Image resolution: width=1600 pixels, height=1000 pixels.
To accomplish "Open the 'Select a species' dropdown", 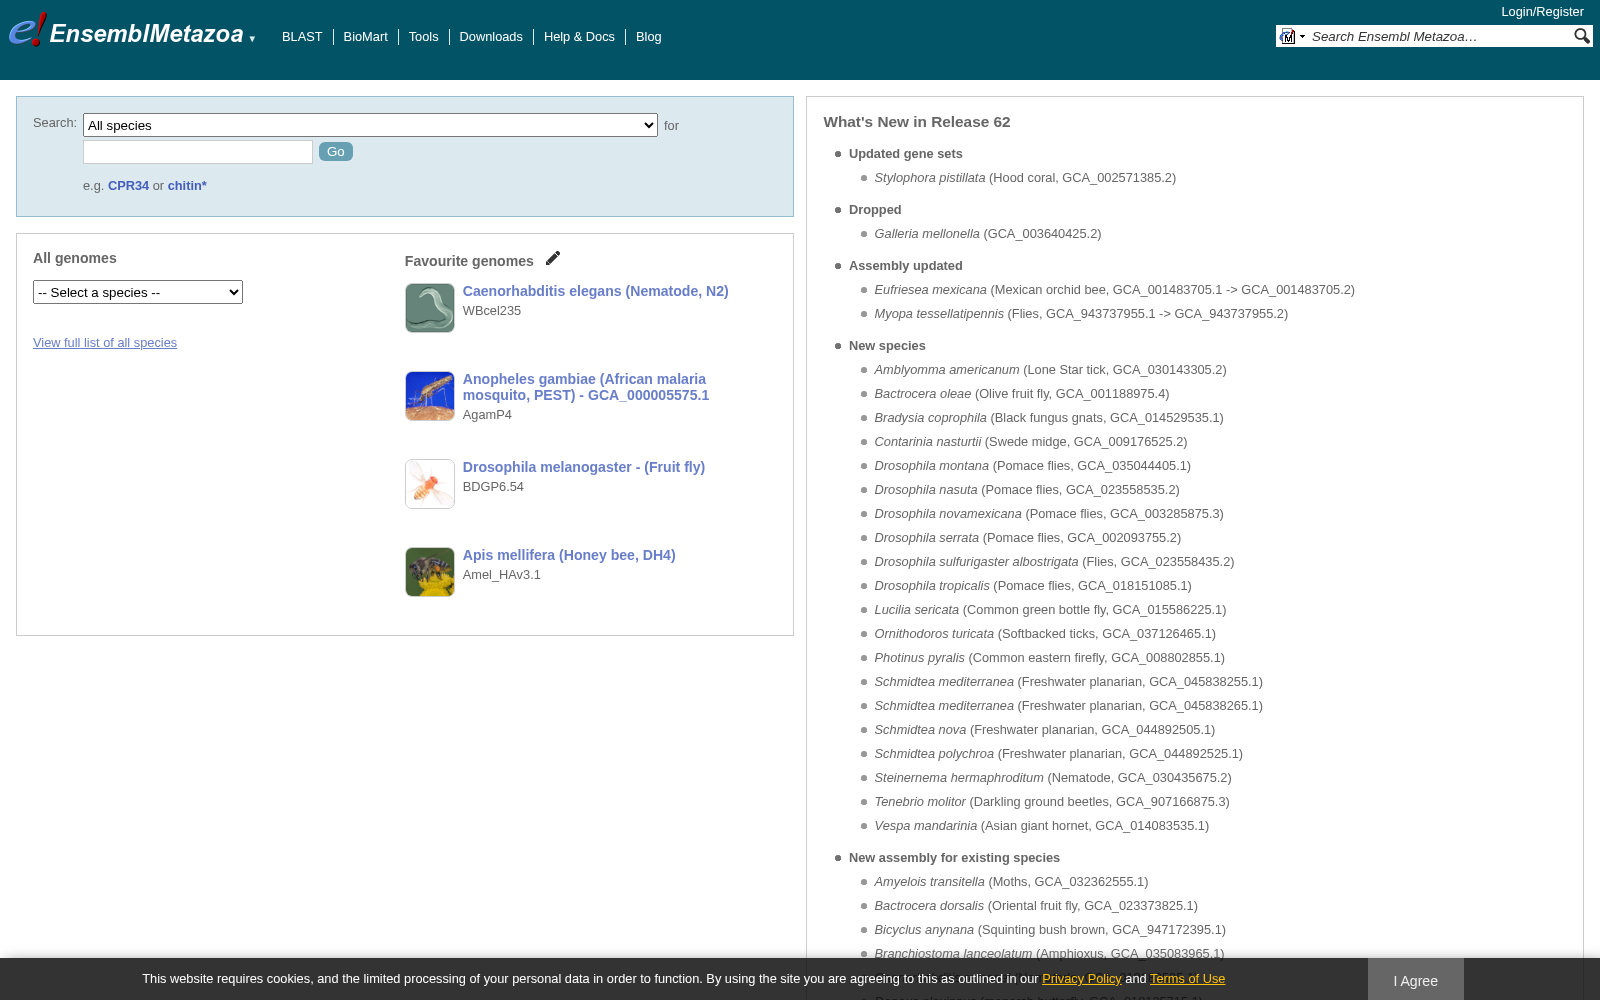I will (x=138, y=292).
